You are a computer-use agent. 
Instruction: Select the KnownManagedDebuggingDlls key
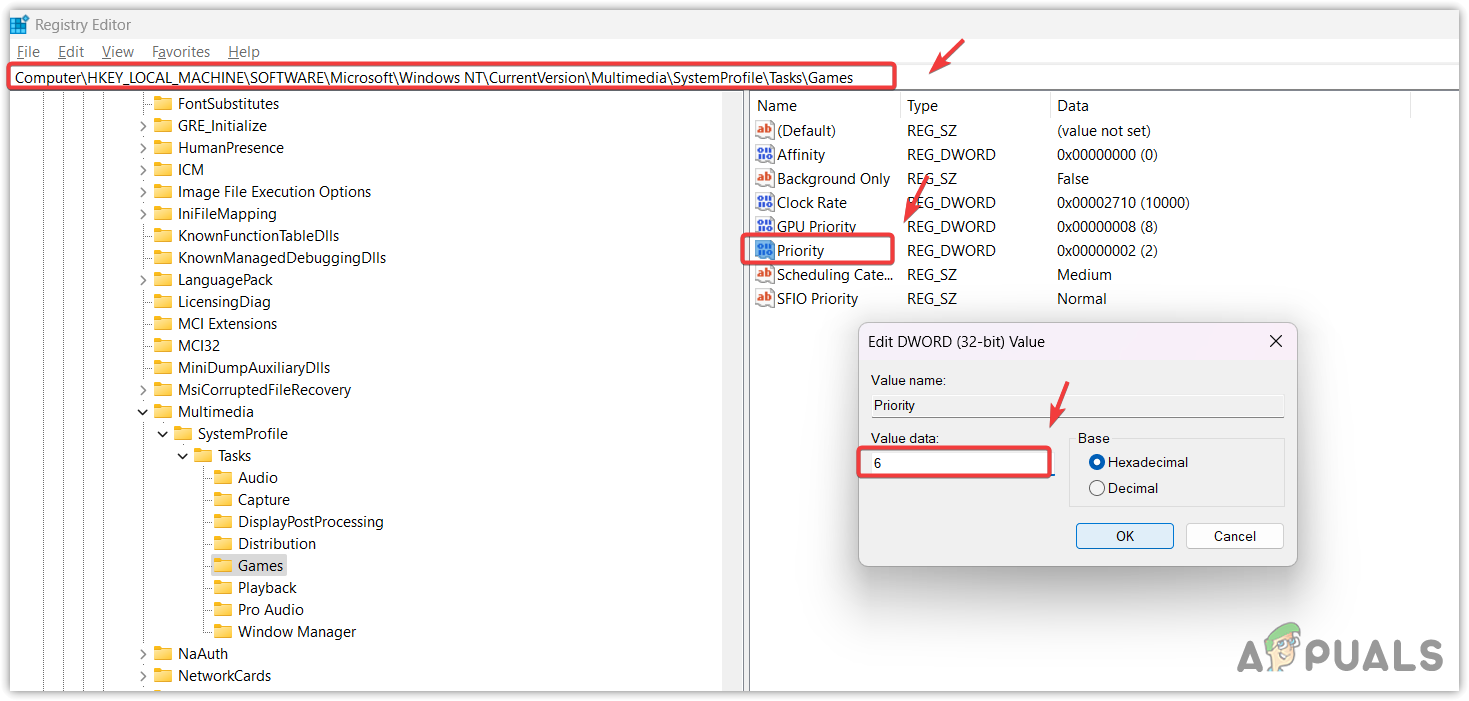282,257
